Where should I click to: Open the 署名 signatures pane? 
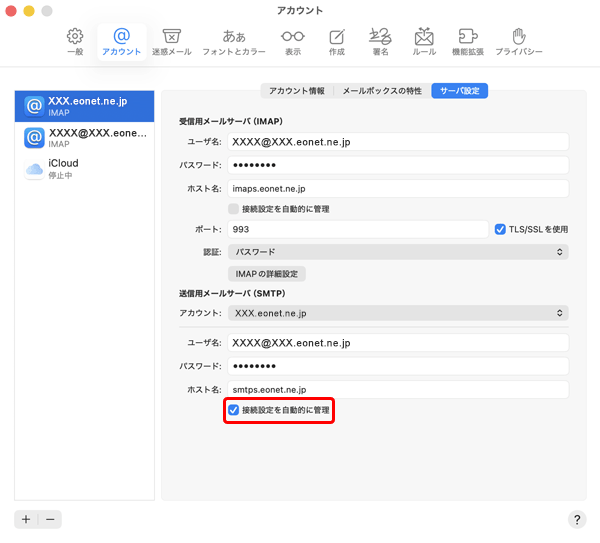pyautogui.click(x=379, y=41)
